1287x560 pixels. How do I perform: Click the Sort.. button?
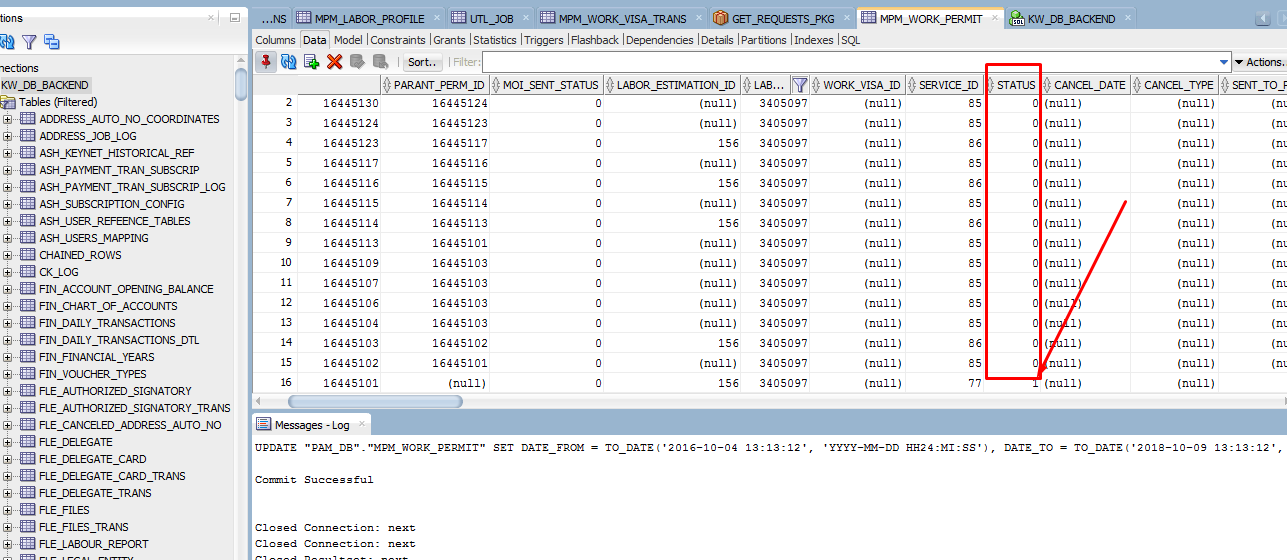pos(424,62)
